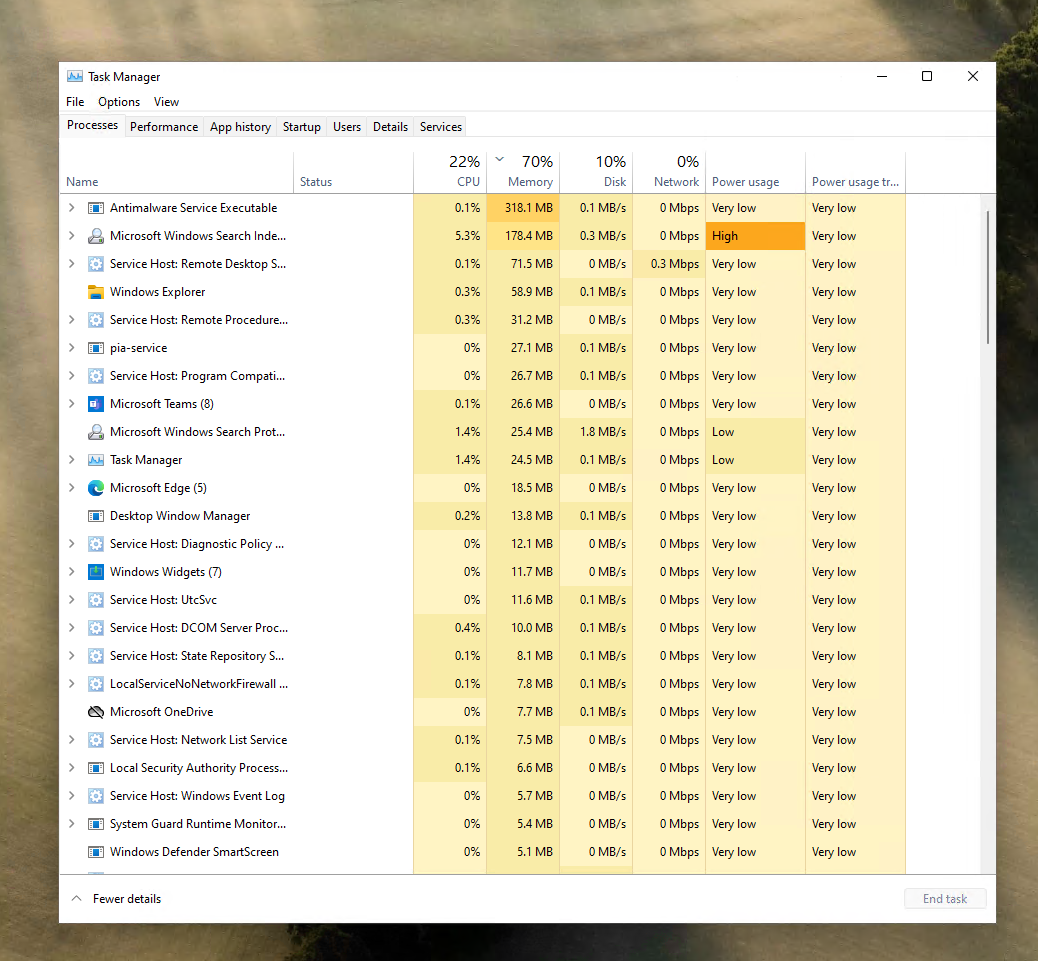Select the Windows Explorer folder icon
The image size is (1038, 961).
(96, 292)
